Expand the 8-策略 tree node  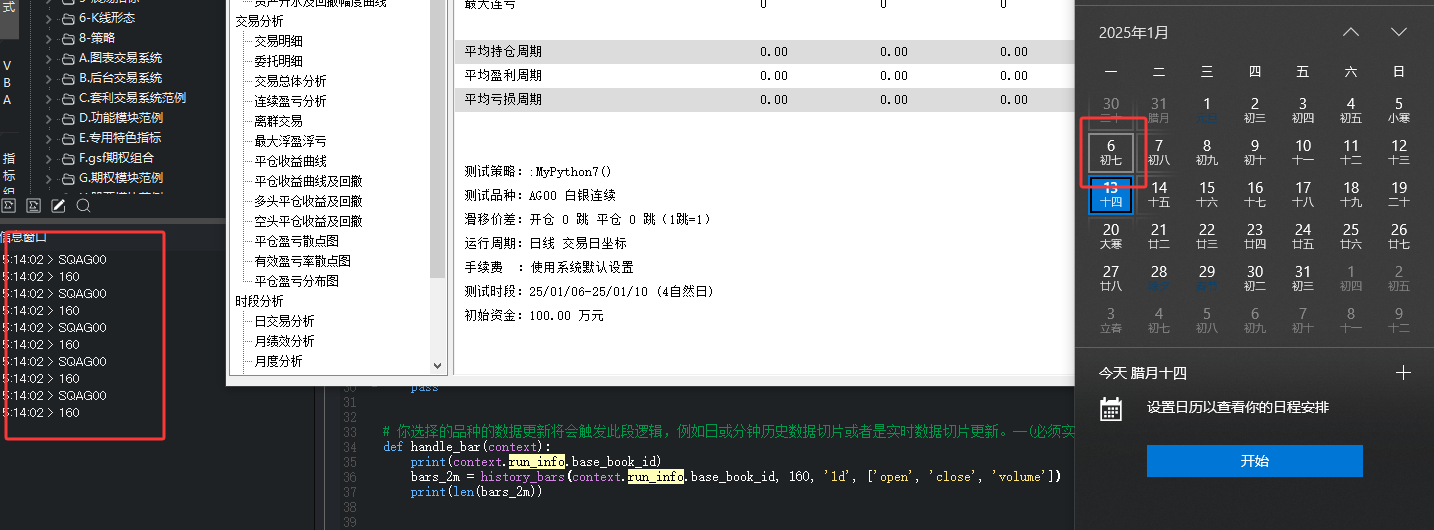(49, 38)
